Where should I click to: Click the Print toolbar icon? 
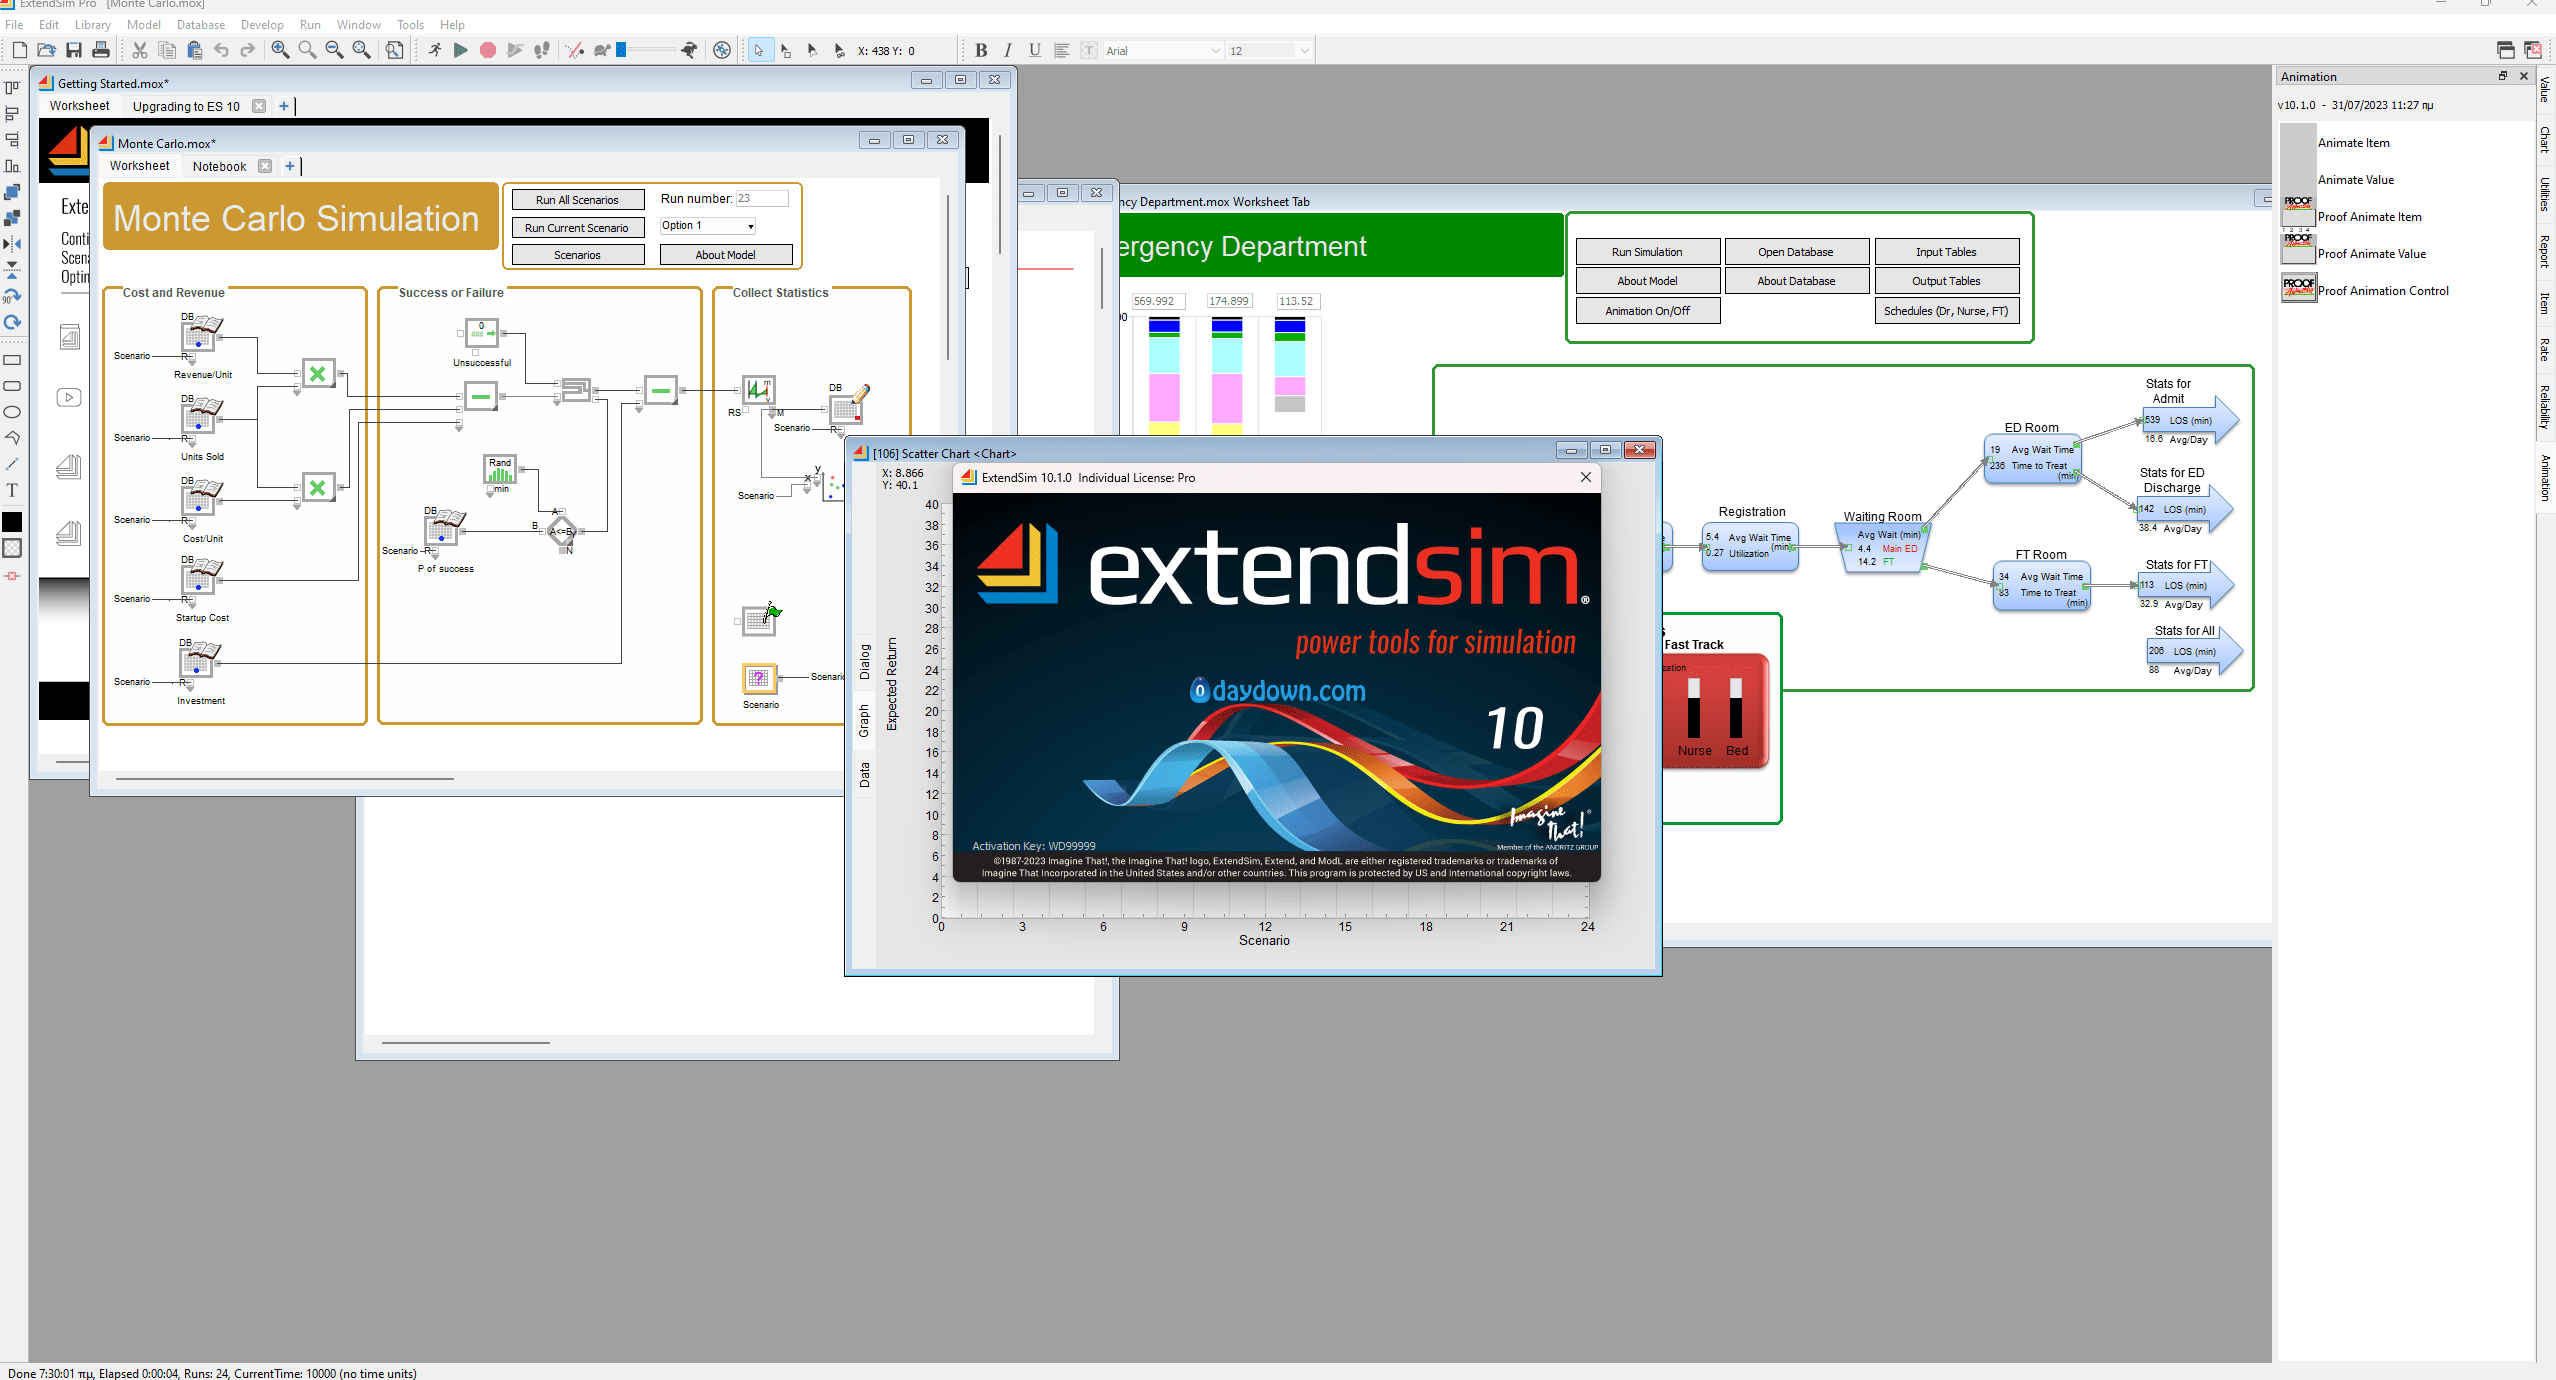(101, 50)
